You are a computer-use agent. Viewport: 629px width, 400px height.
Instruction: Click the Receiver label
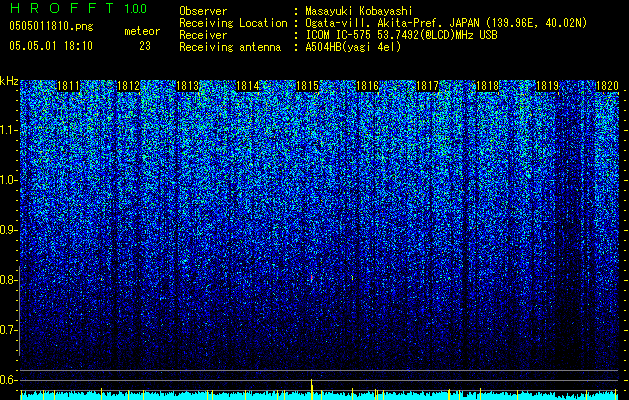(203, 35)
